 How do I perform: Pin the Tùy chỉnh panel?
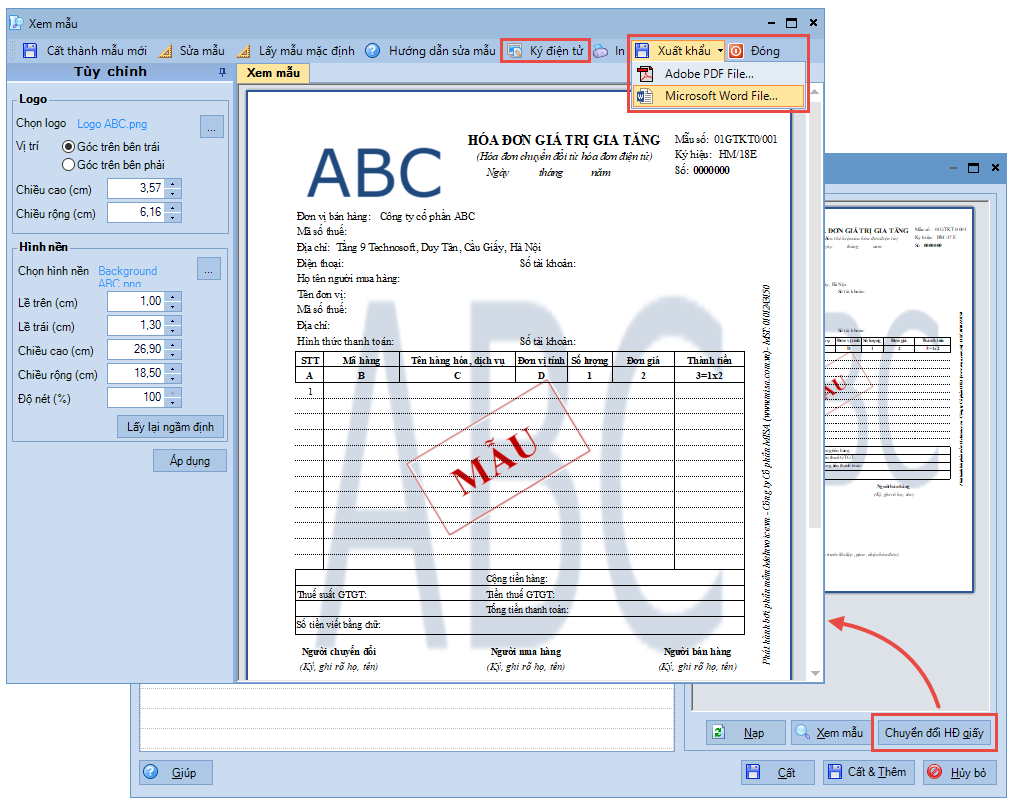tap(222, 72)
